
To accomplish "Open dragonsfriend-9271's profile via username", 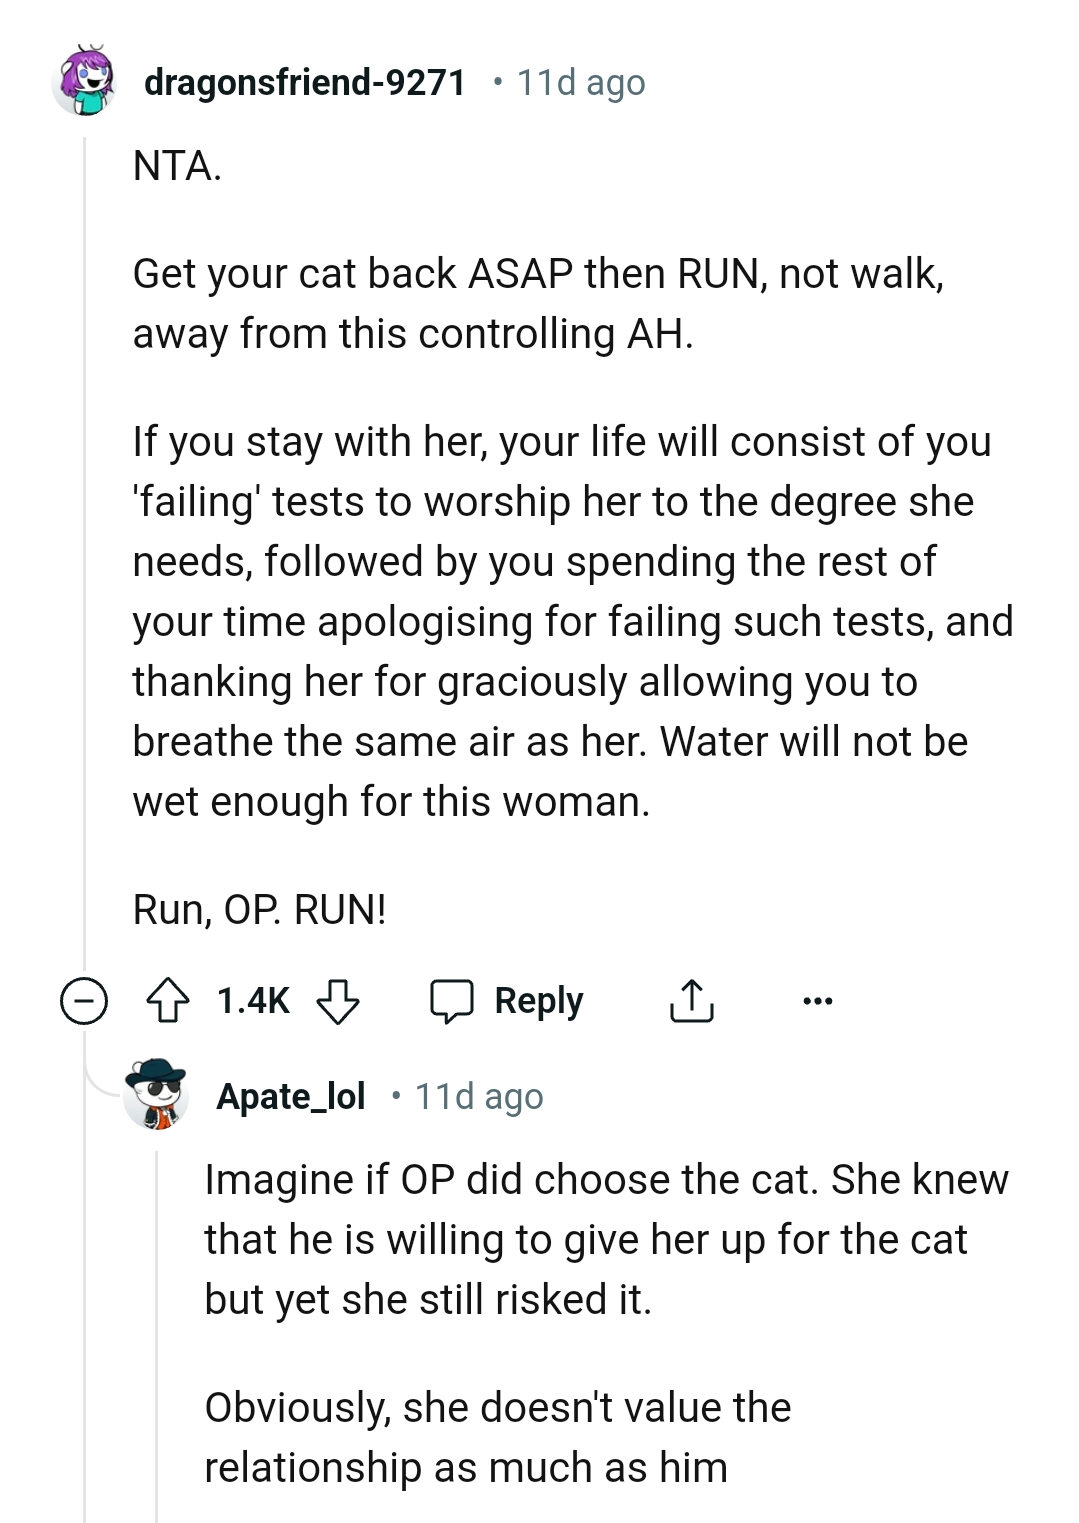I will [305, 84].
